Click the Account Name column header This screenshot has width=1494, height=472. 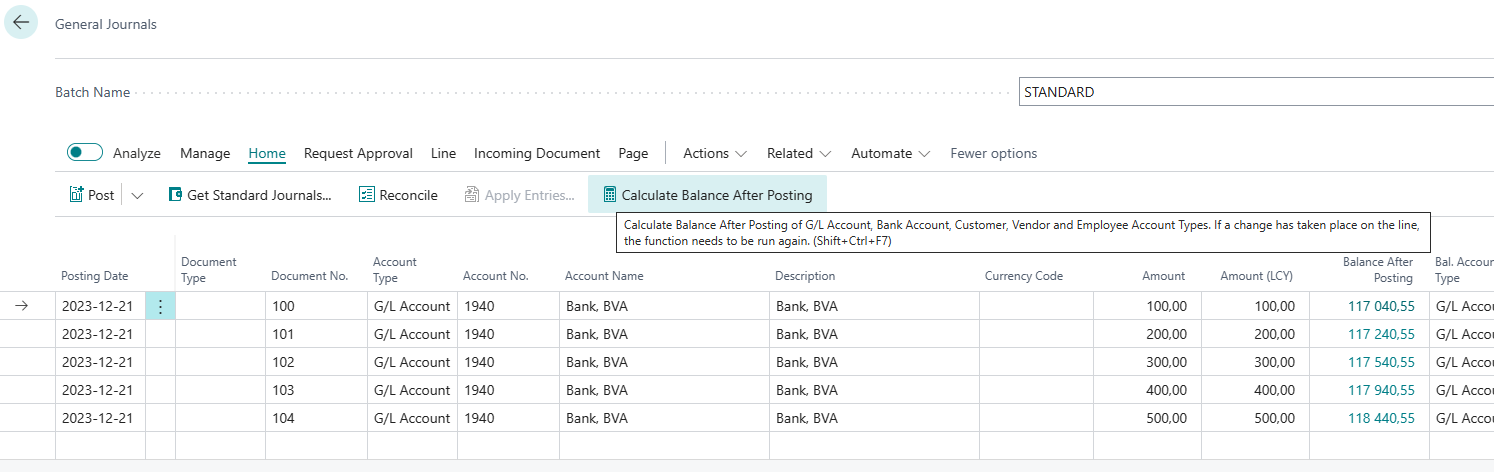coord(604,276)
